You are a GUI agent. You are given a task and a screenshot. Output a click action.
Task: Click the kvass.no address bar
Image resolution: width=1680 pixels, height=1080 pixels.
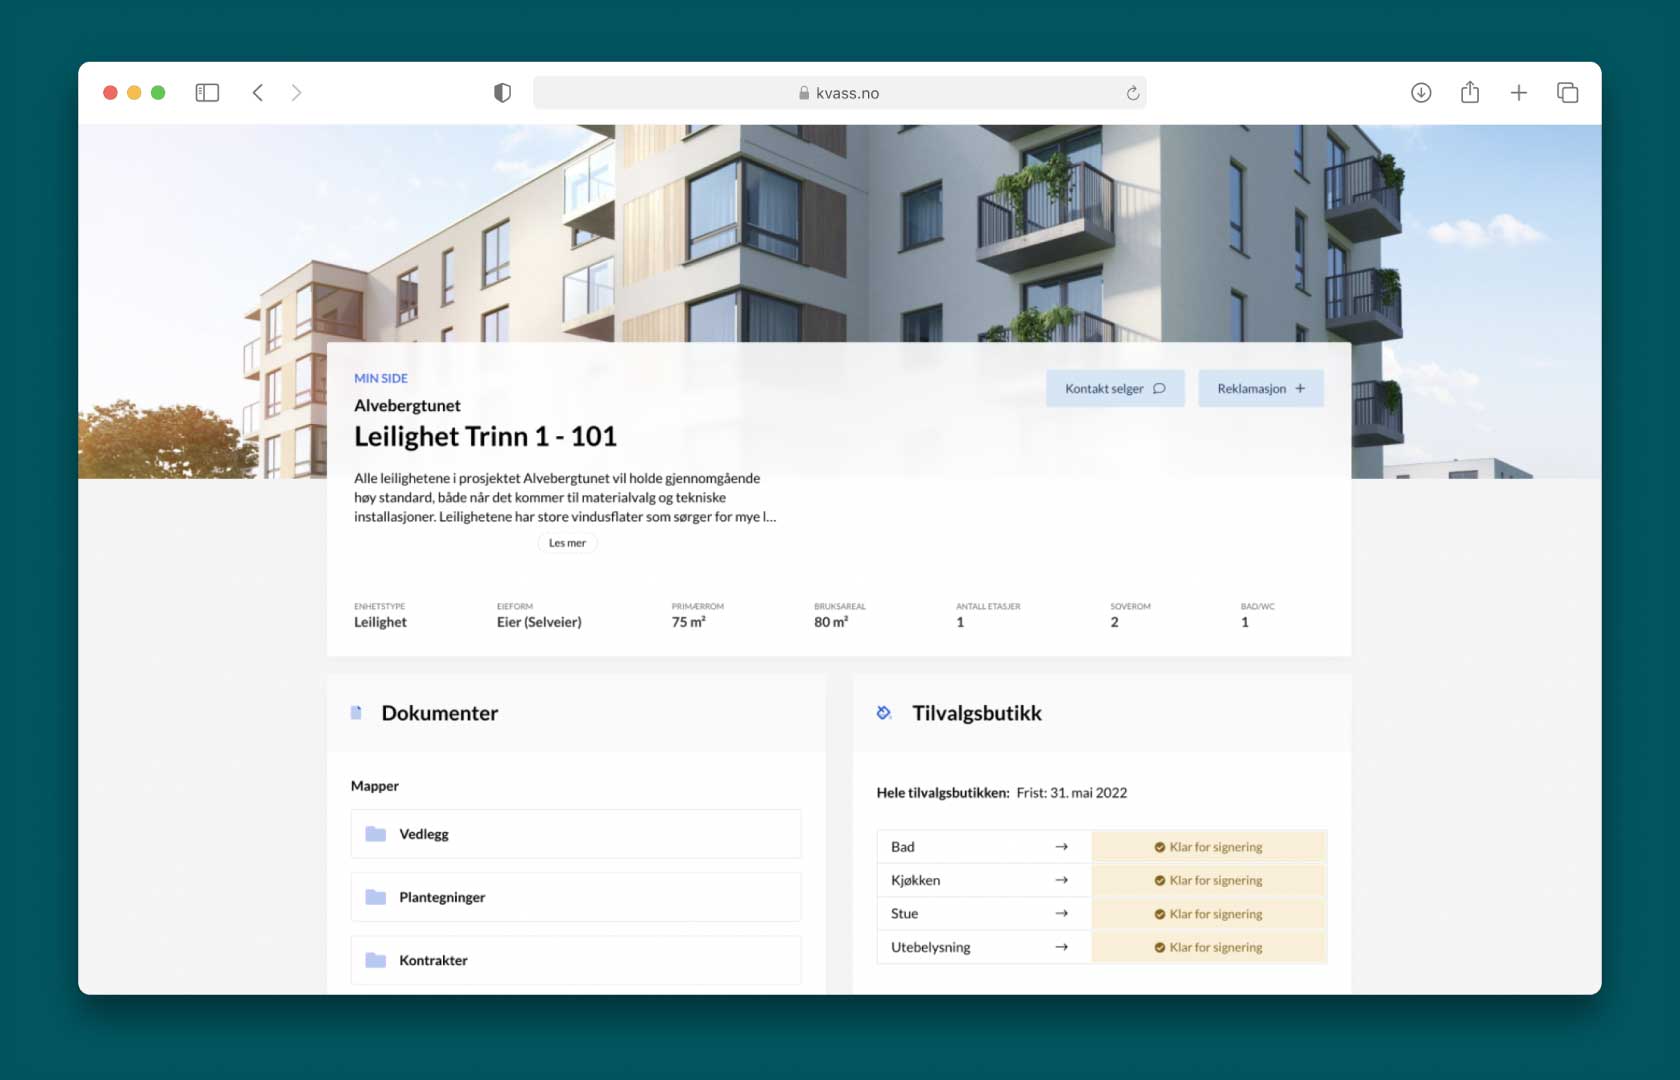point(838,93)
